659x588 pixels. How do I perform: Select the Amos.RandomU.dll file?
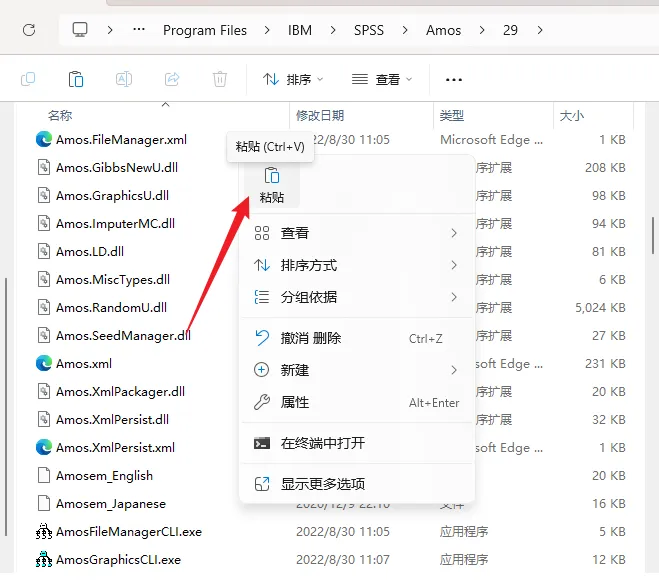point(111,308)
